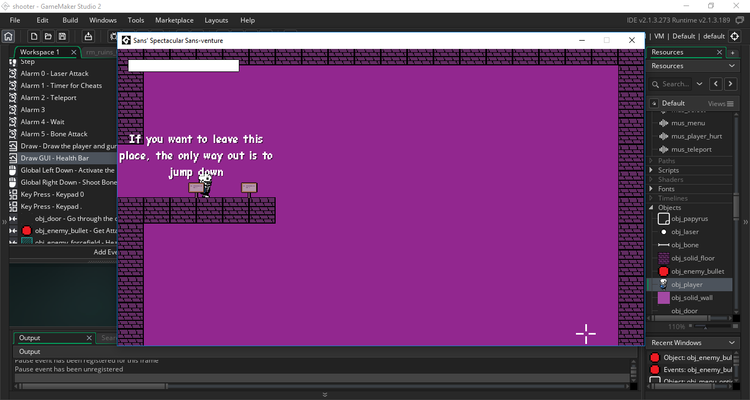Viewport: 750px width, 400px height.
Task: Go to next search result
Action: (x=730, y=84)
